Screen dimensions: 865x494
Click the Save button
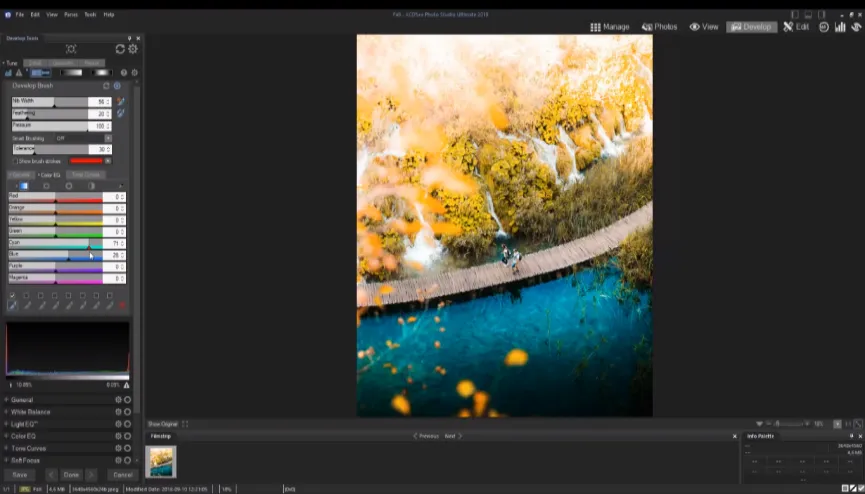pyautogui.click(x=19, y=475)
